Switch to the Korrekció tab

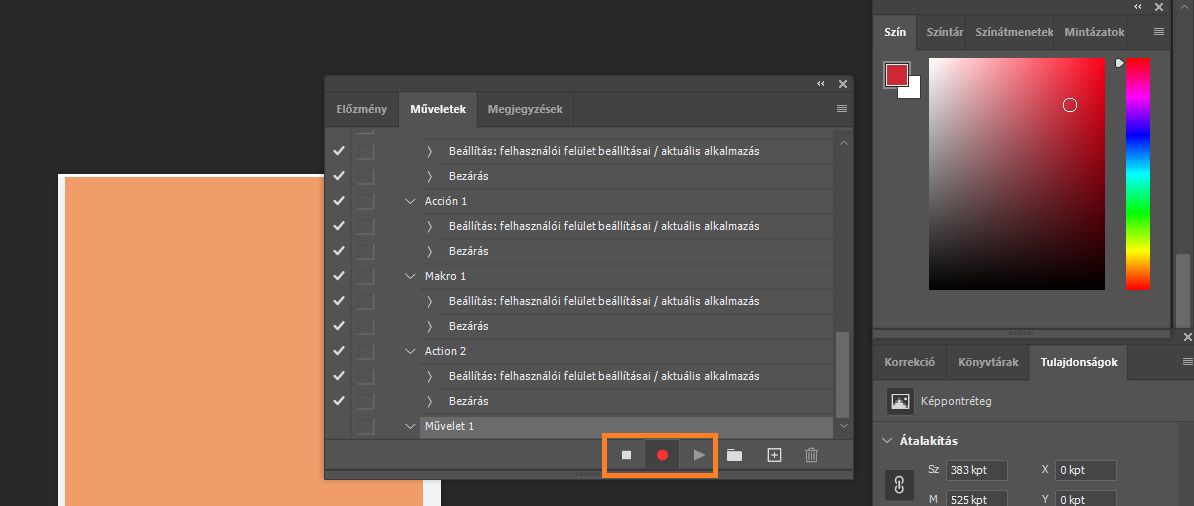(909, 362)
